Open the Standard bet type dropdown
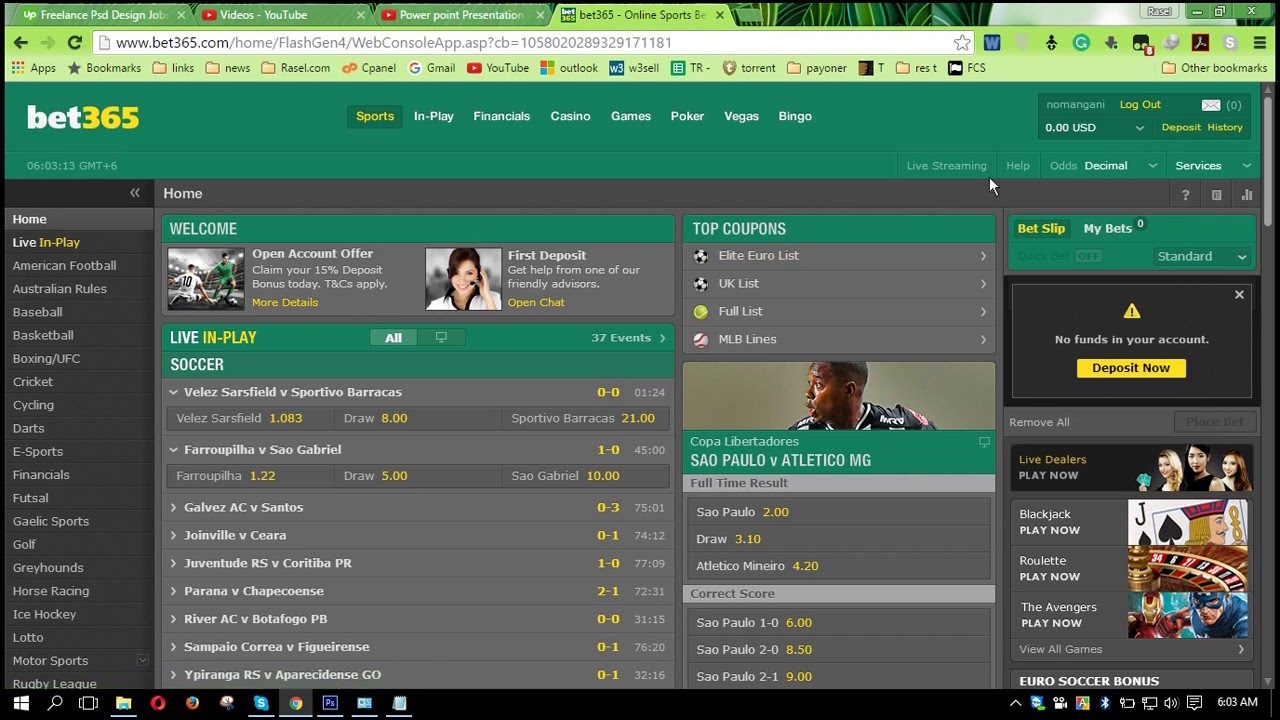Screen dimensions: 1280x720 1202,257
